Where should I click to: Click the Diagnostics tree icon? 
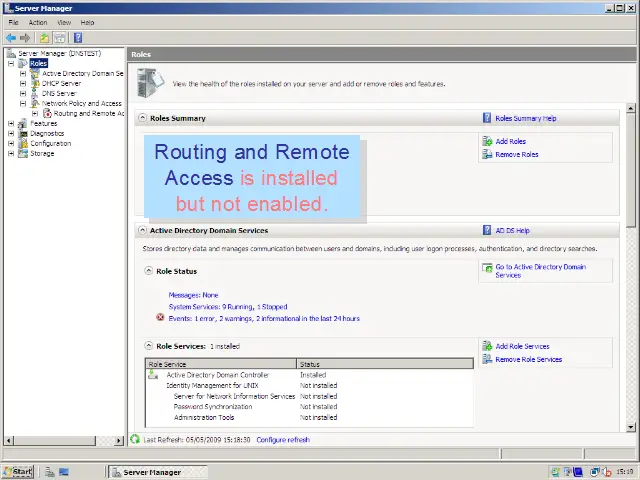pyautogui.click(x=23, y=133)
